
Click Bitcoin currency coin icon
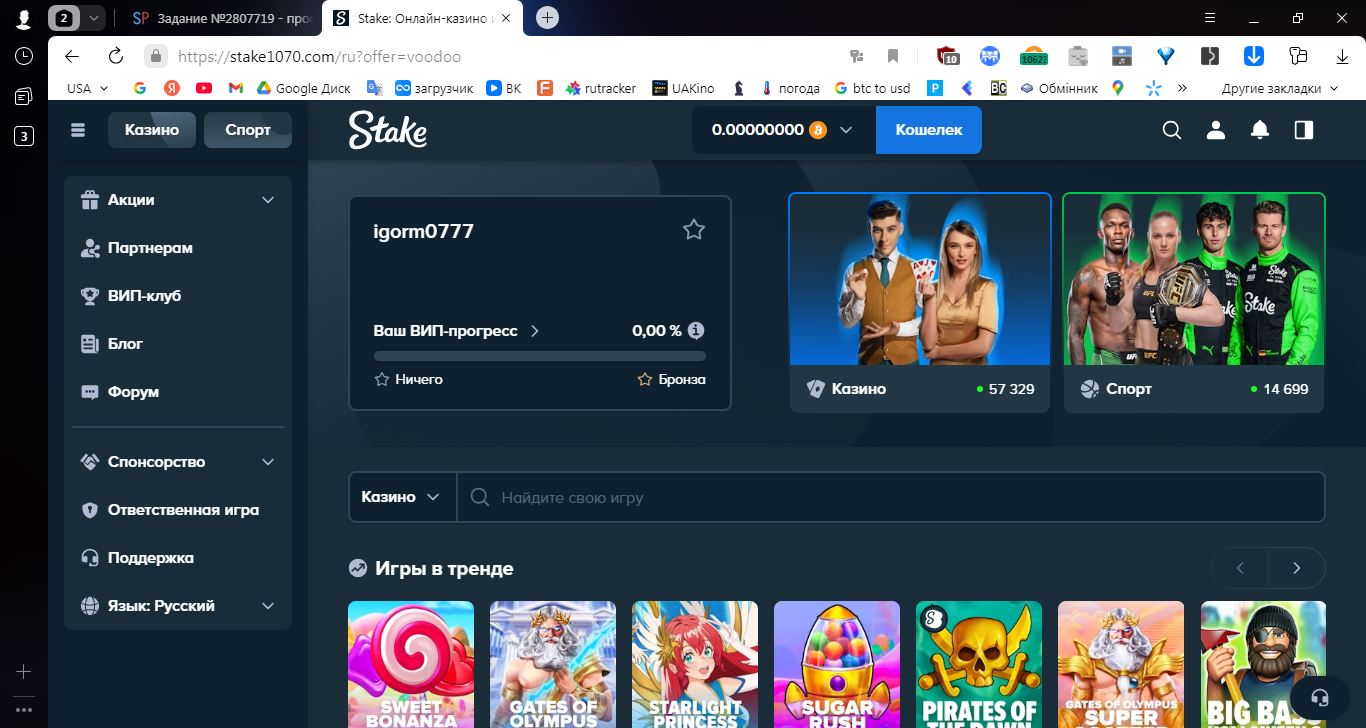(x=818, y=130)
